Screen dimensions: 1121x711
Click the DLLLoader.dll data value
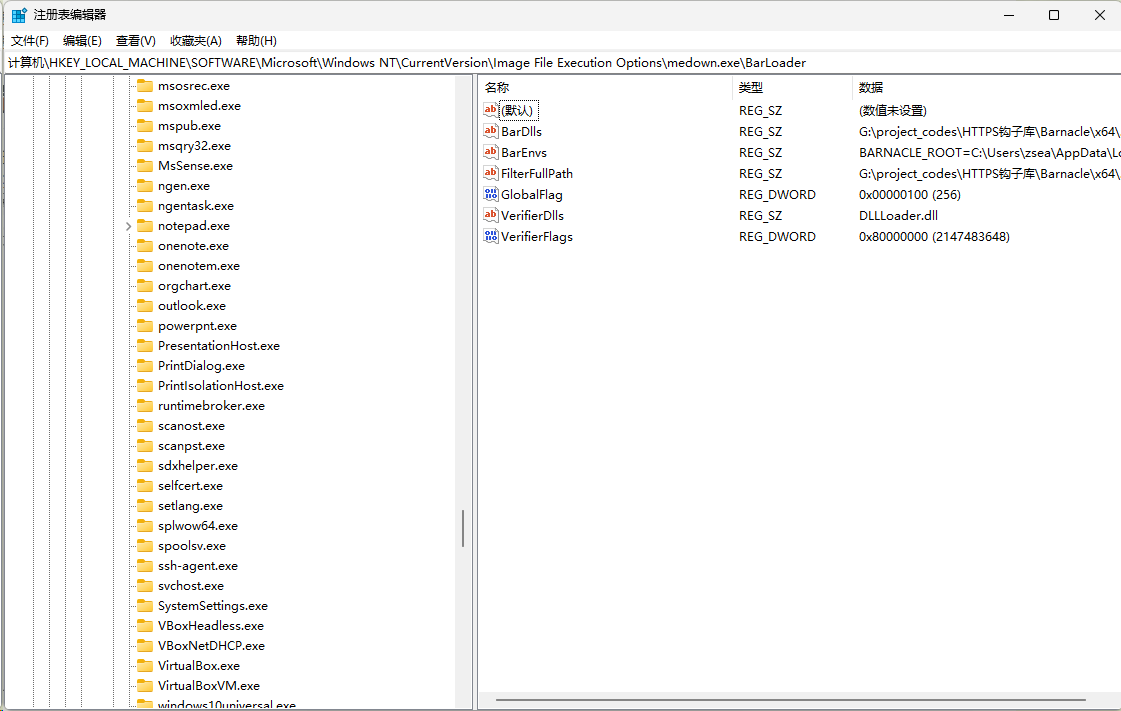click(898, 215)
